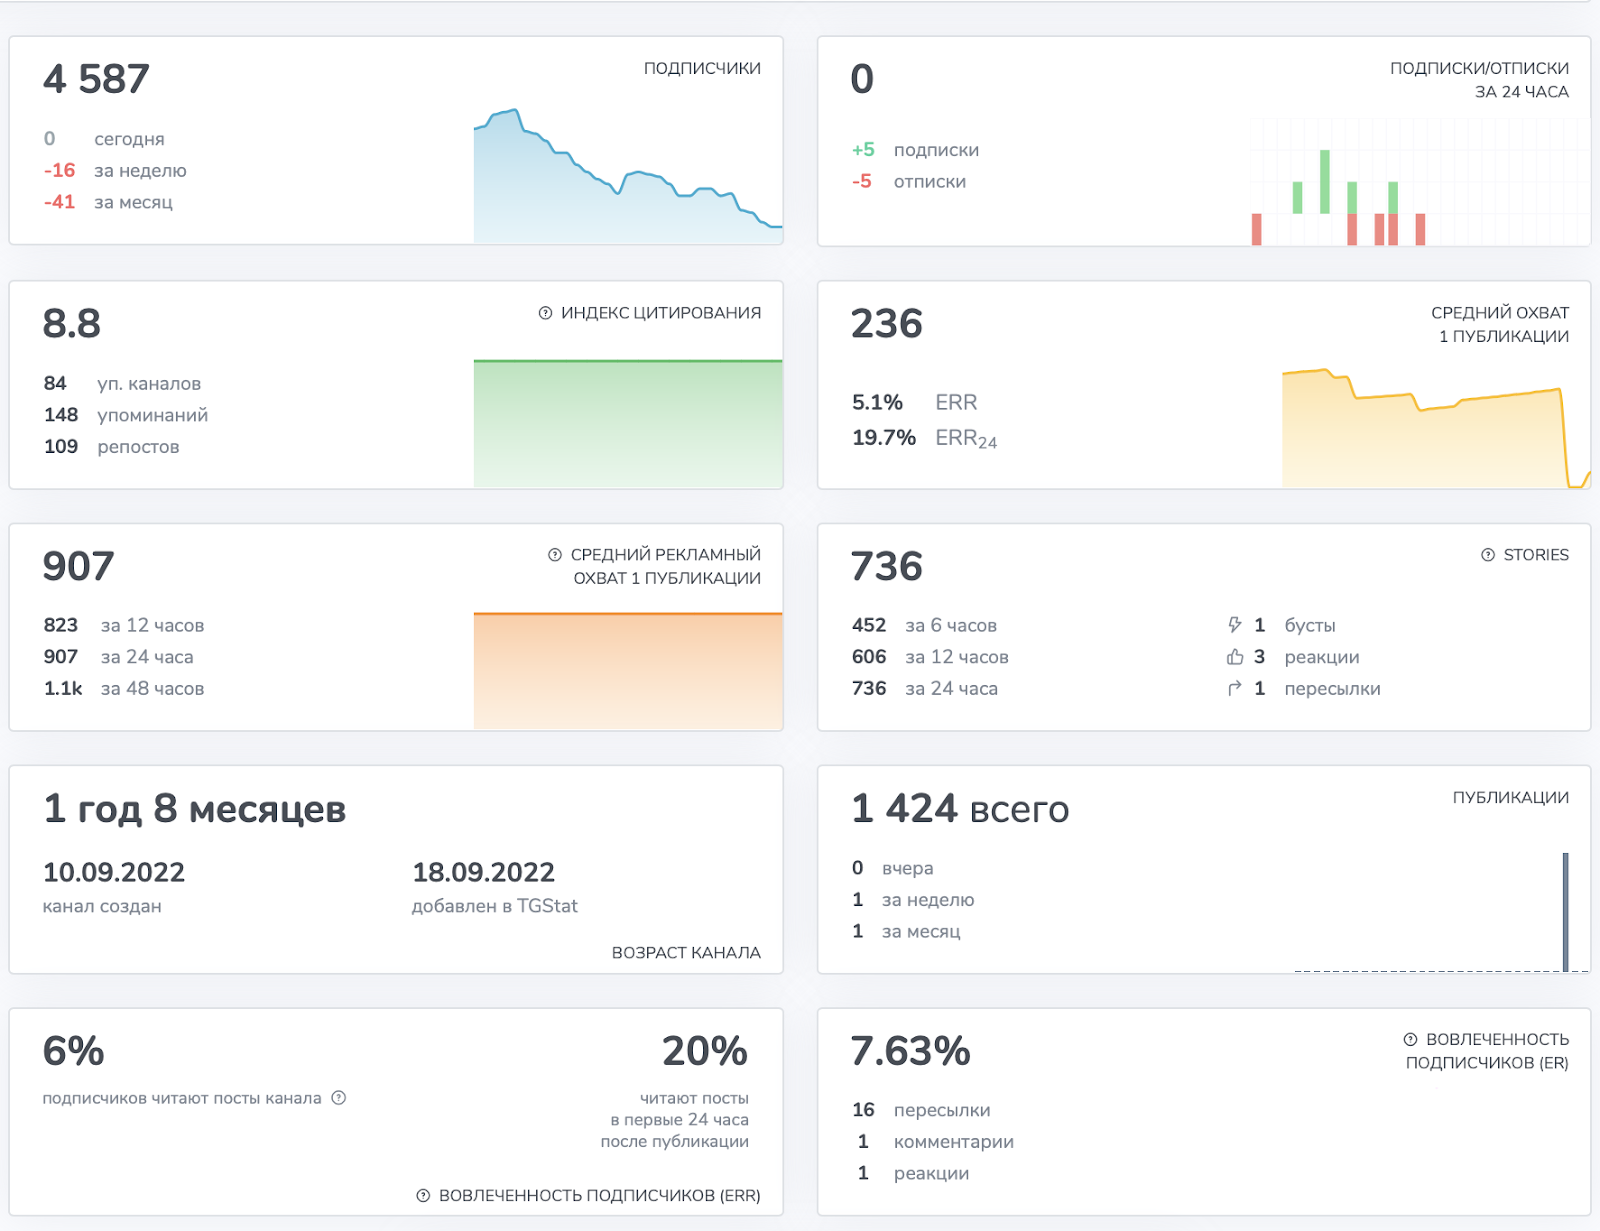Click TGStat added date '18.09.2022'

(x=484, y=872)
